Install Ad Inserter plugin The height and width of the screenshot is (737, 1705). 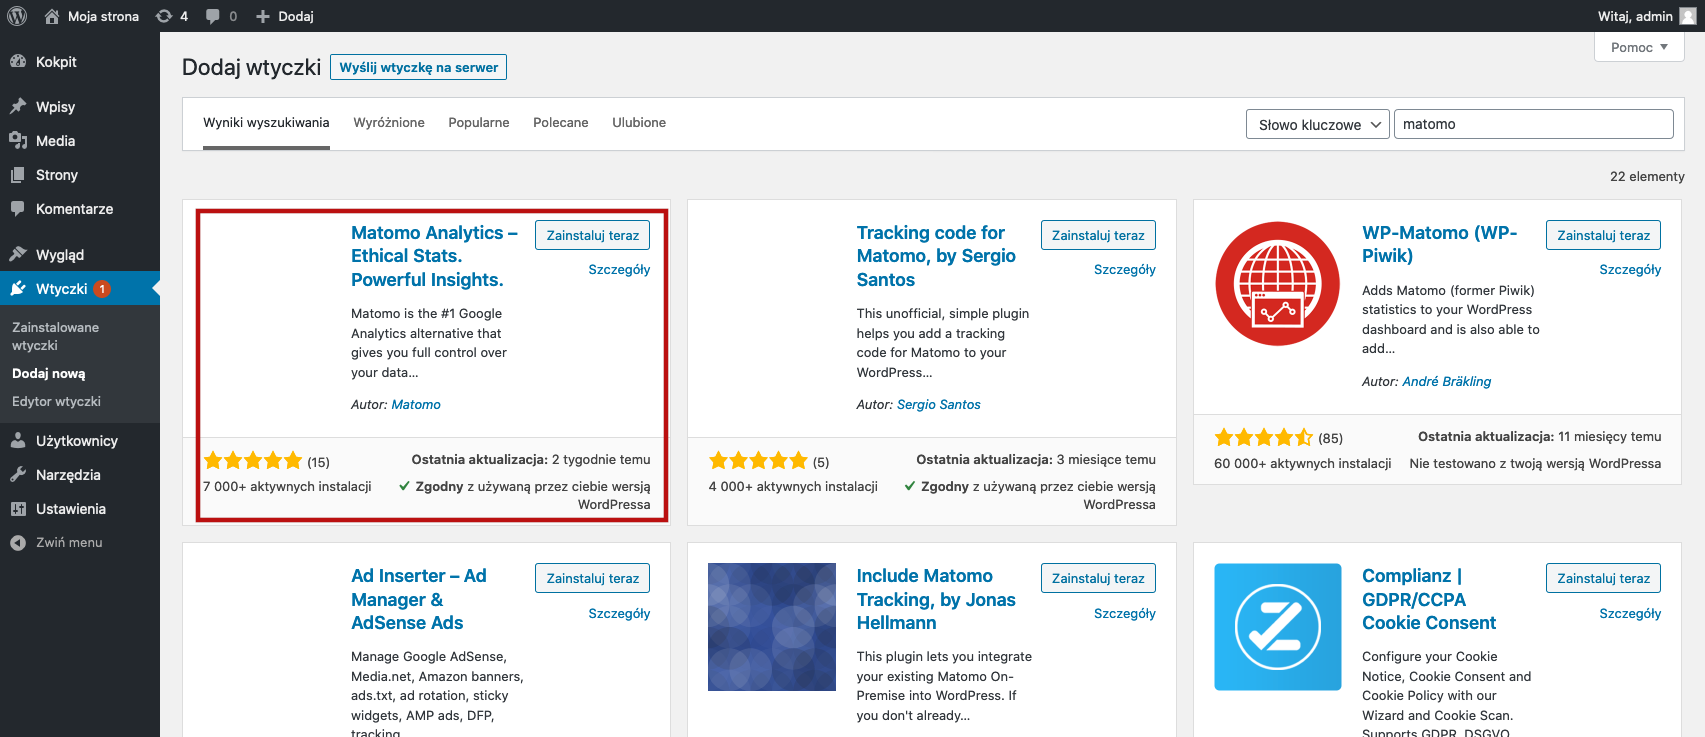click(x=592, y=578)
